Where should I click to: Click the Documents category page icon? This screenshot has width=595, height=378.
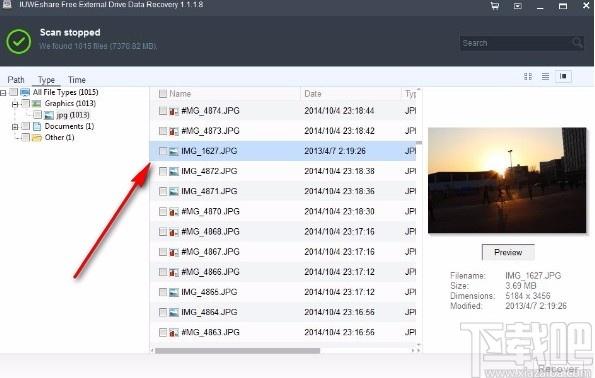37,126
